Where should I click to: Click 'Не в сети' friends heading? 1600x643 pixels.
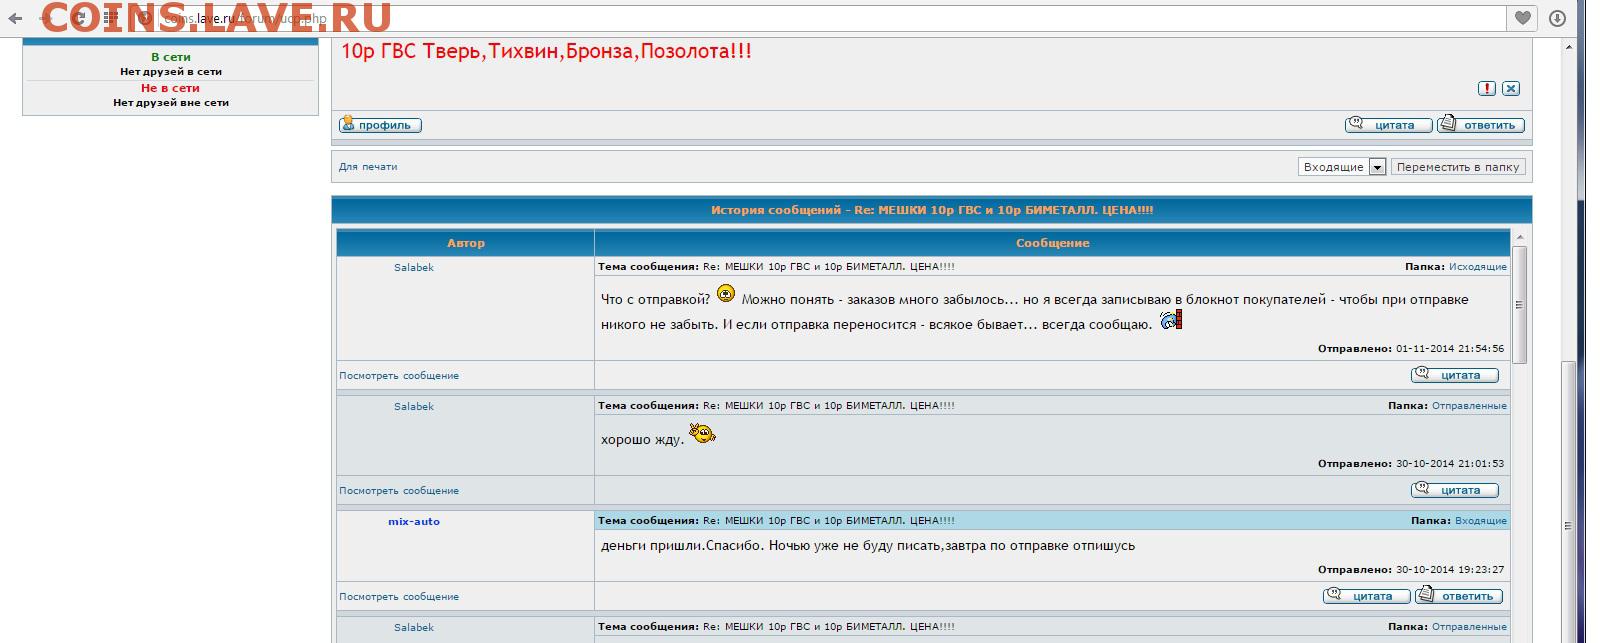[170, 88]
